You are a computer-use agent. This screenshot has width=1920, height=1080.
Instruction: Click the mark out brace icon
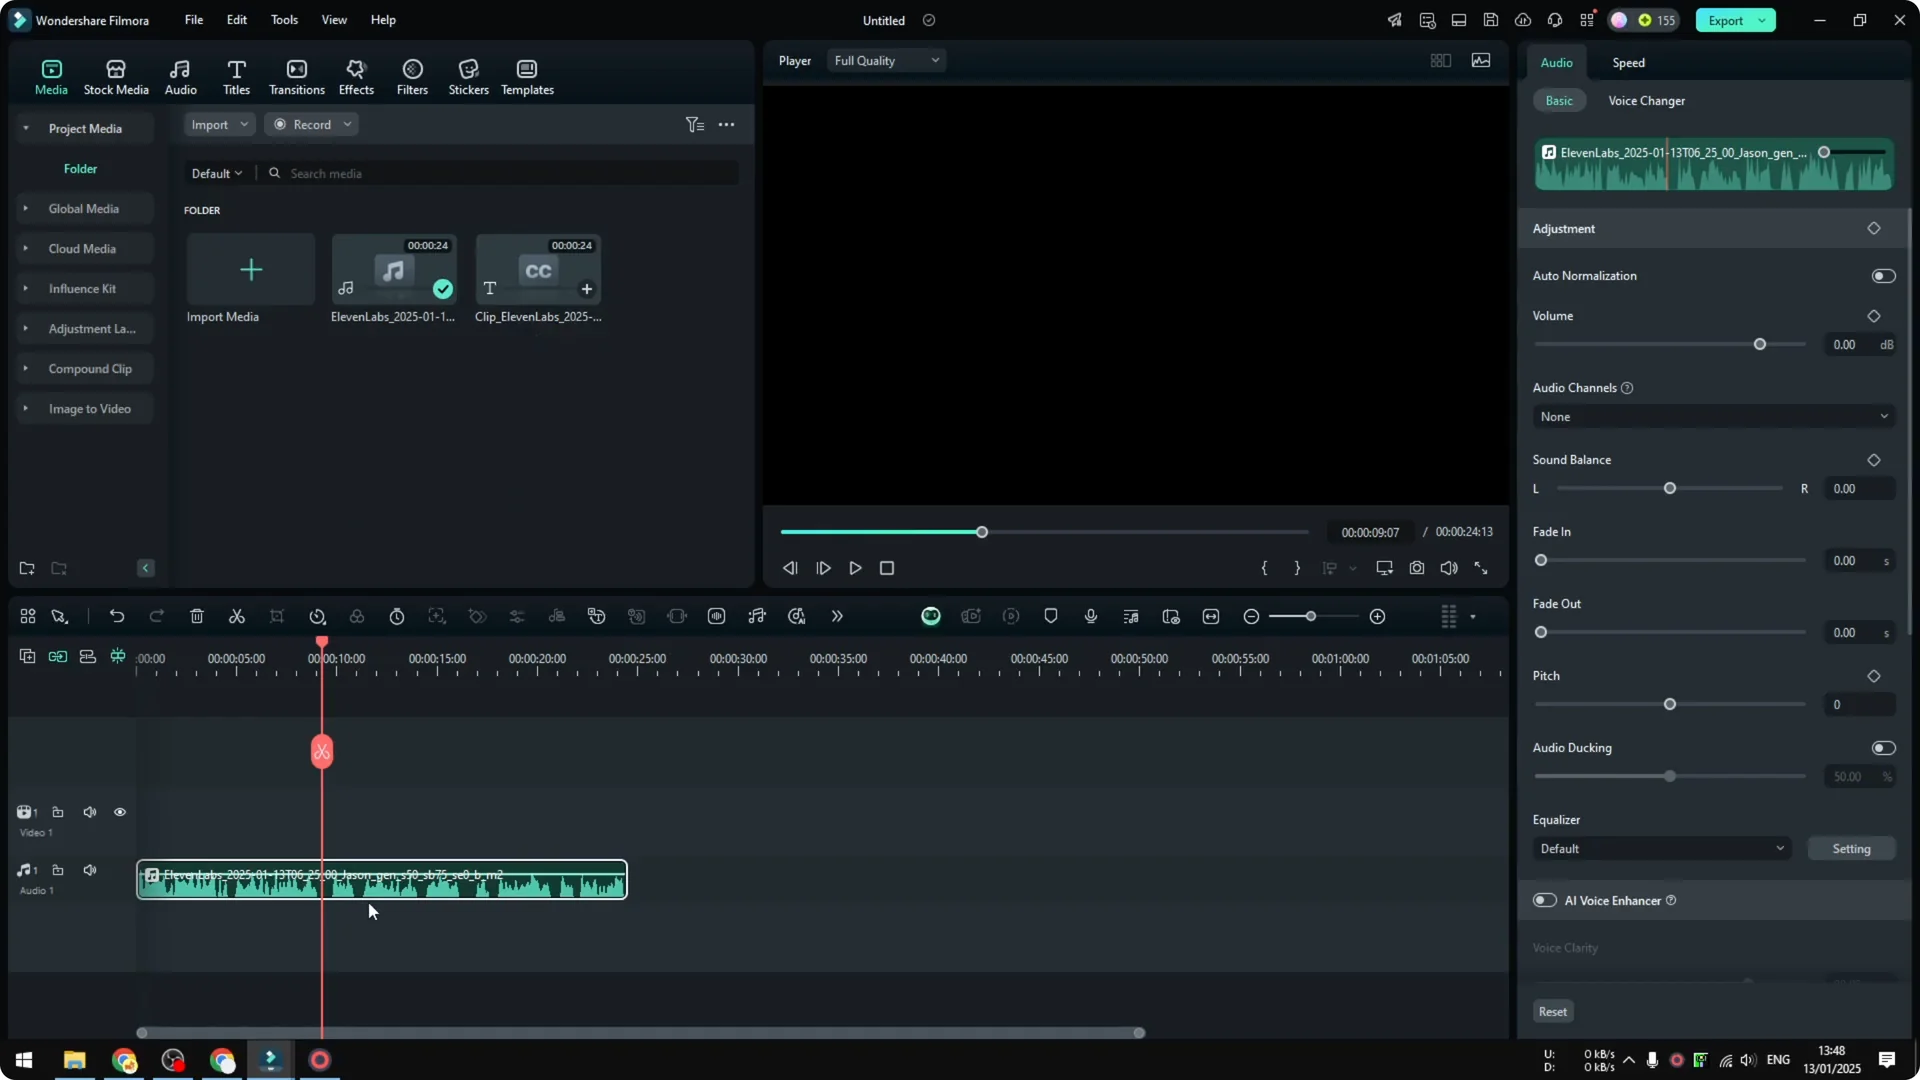click(1297, 568)
